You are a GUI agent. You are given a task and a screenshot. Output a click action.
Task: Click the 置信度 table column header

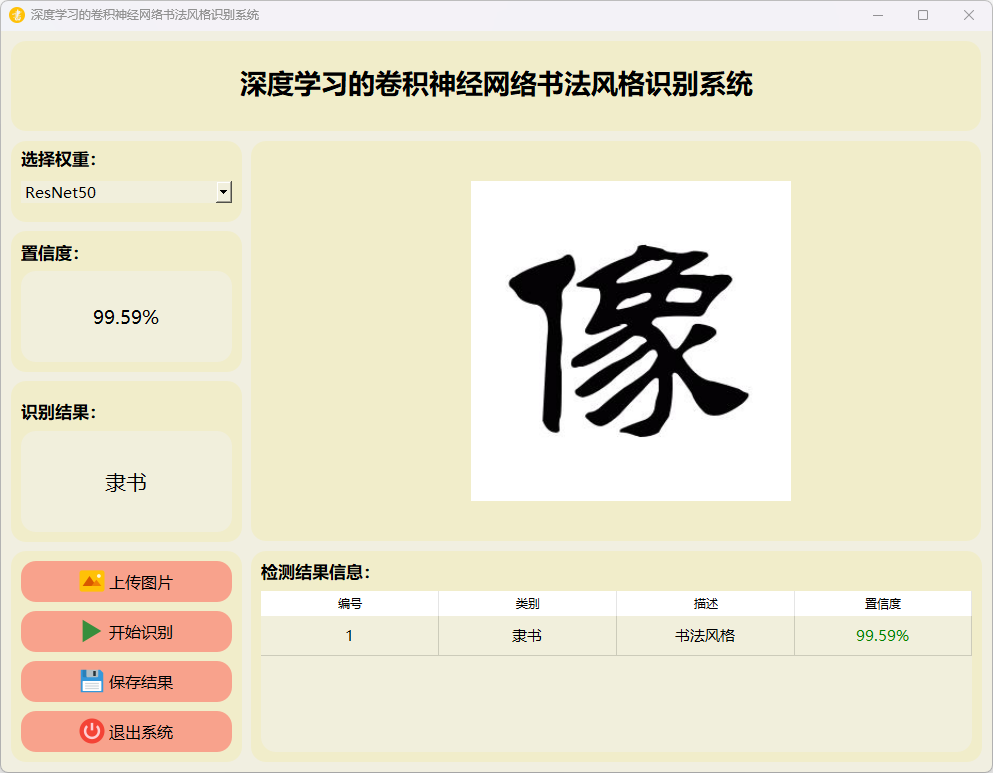[882, 604]
